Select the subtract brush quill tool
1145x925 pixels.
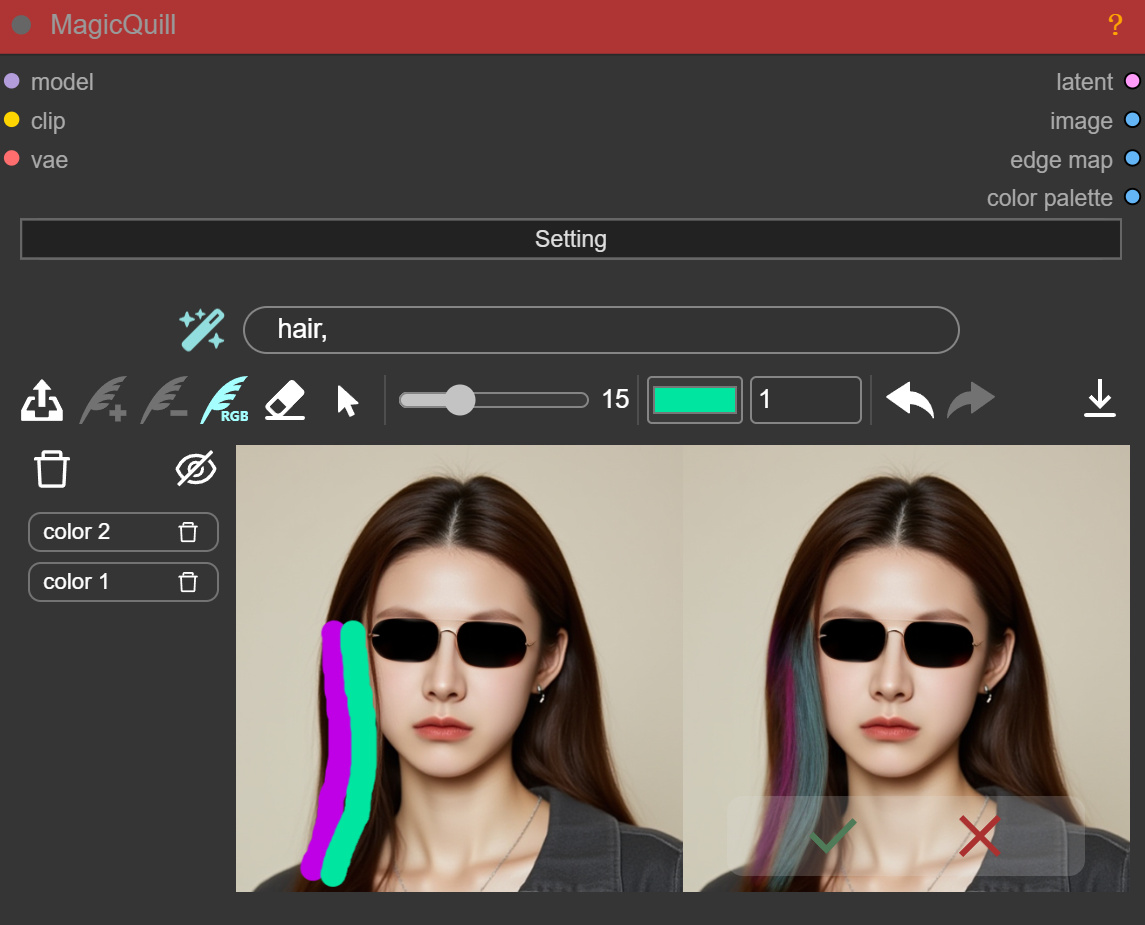[164, 399]
